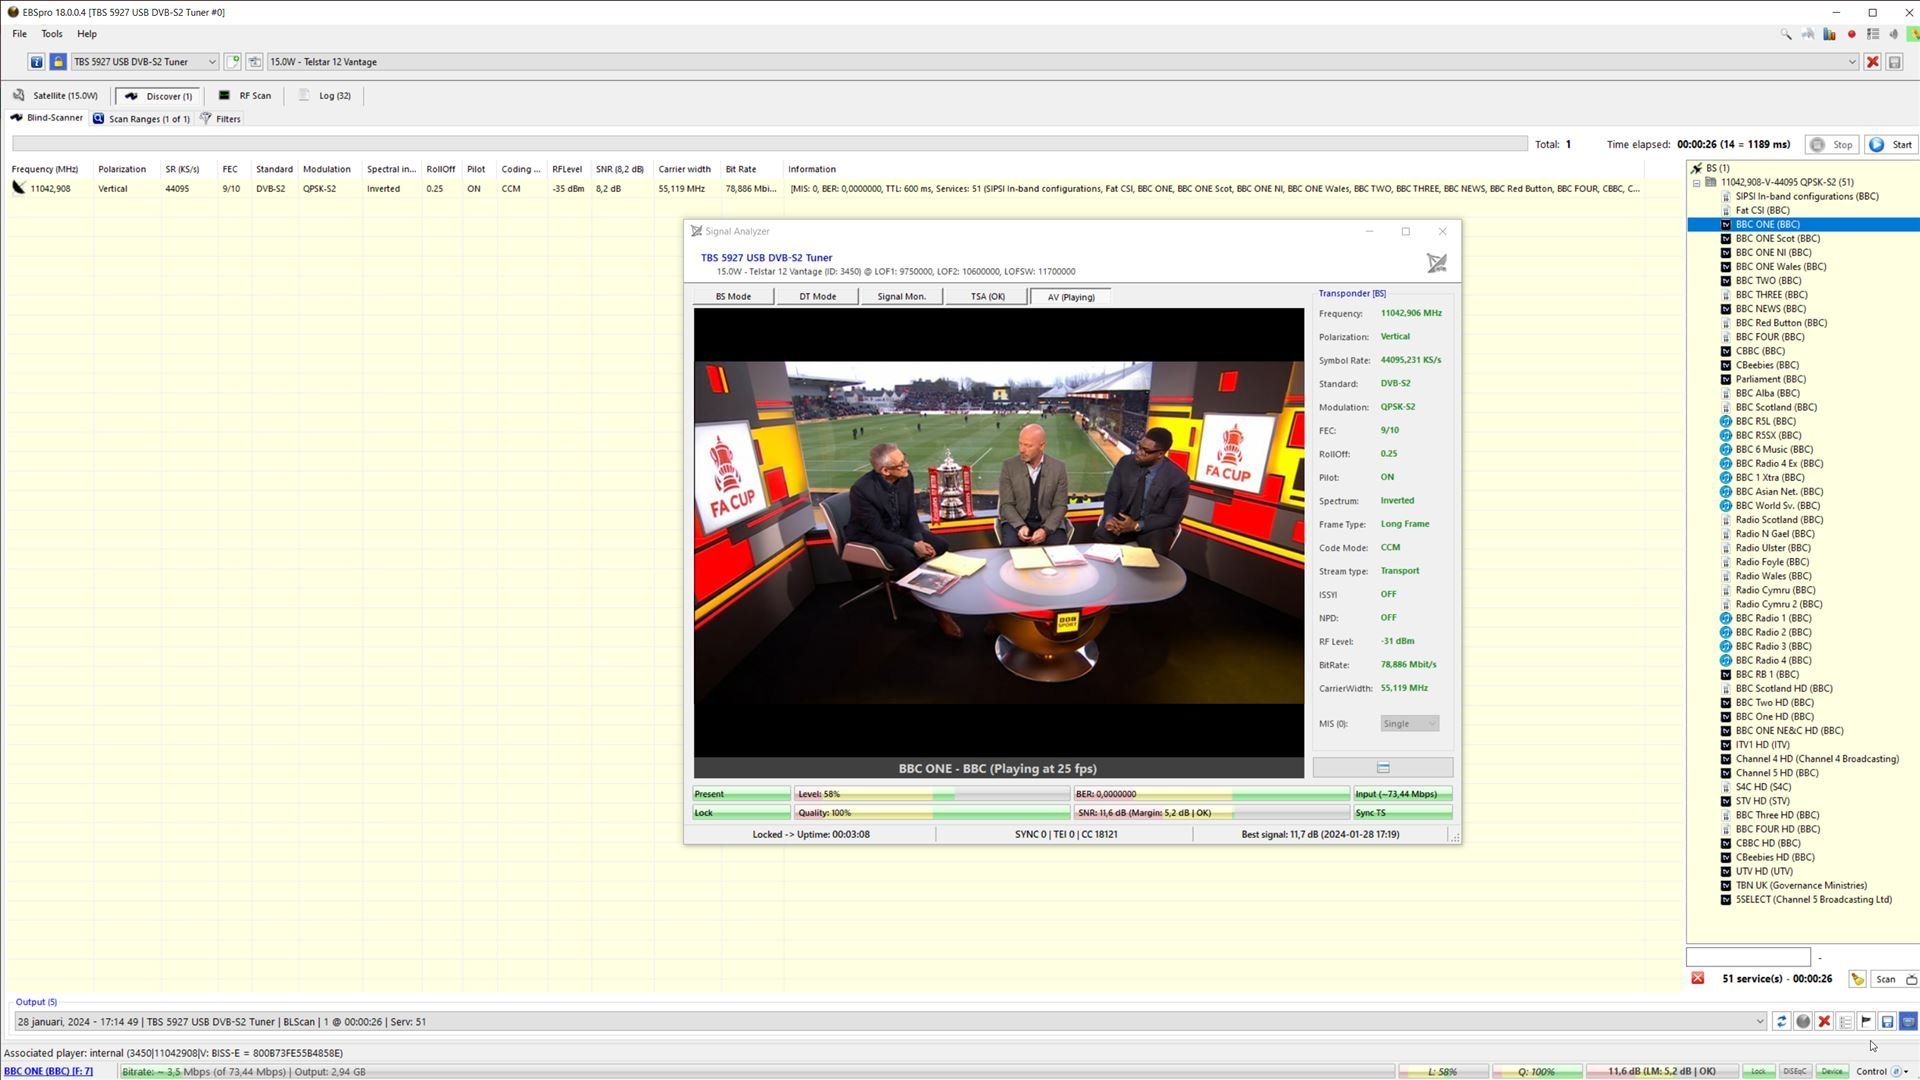
Task: Open the MIS Single dropdown
Action: [1409, 724]
